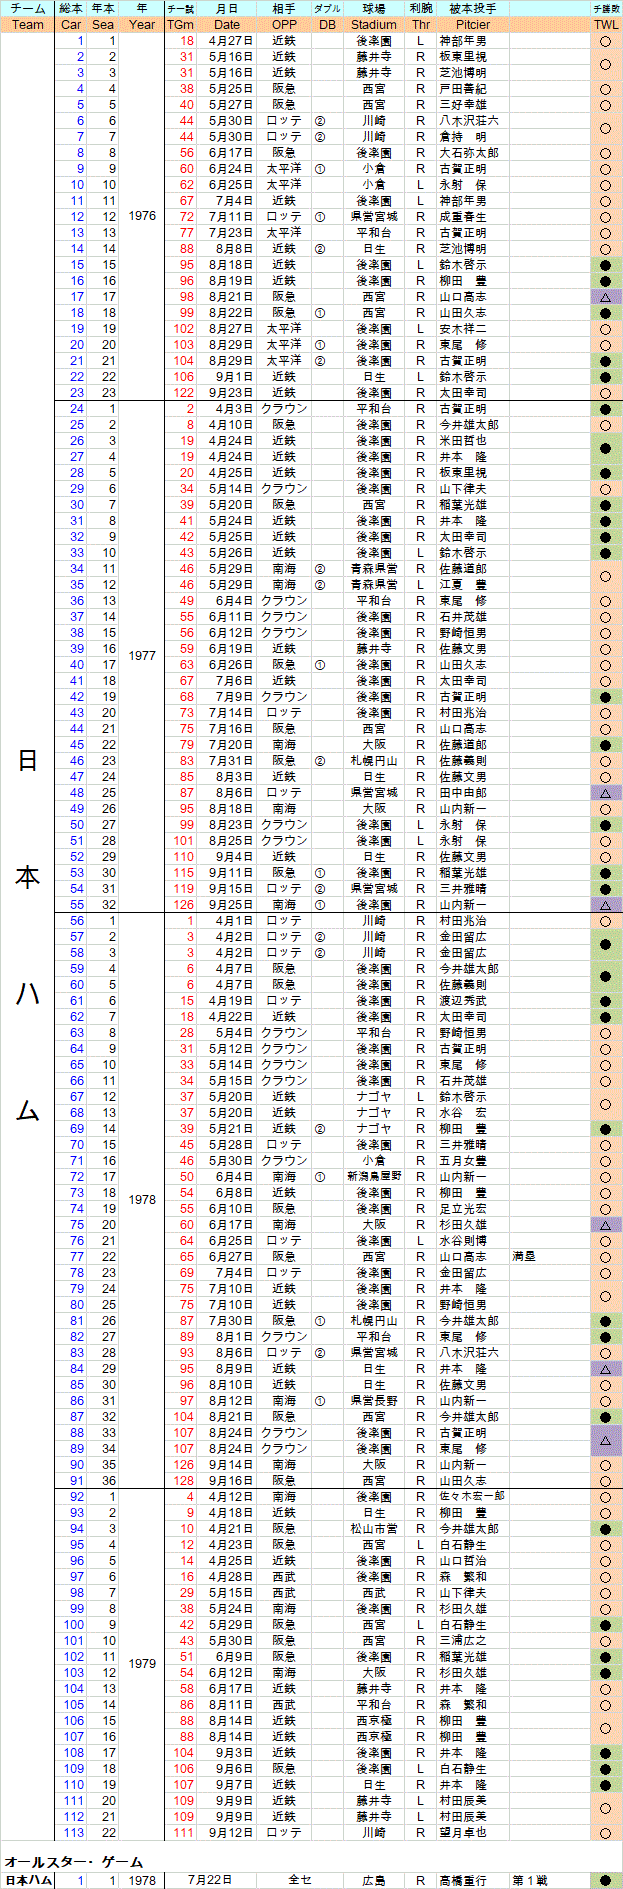Click the 'Team' header cell
The height and width of the screenshot is (1889, 623).
28,24
